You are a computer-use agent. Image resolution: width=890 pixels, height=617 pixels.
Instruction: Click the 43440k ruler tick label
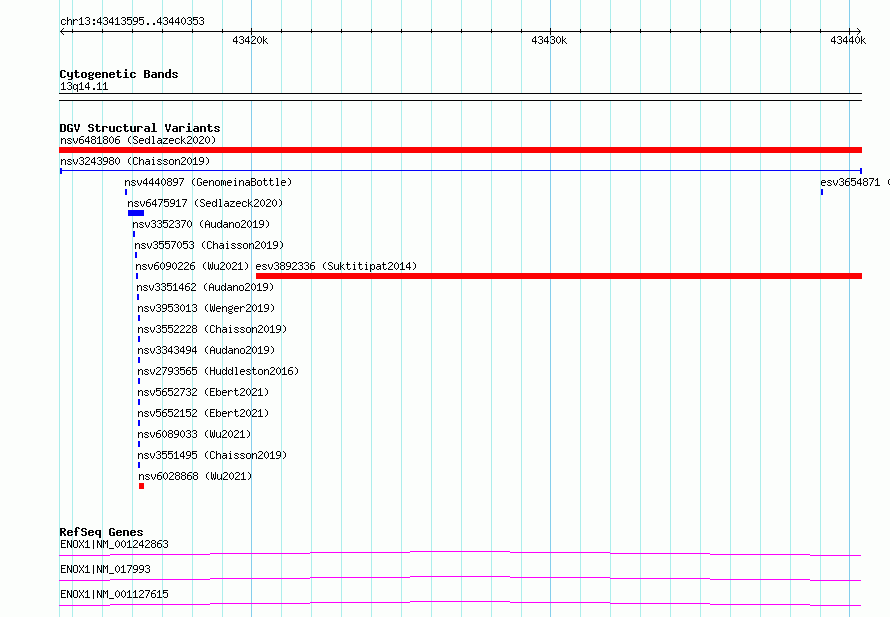tap(848, 40)
